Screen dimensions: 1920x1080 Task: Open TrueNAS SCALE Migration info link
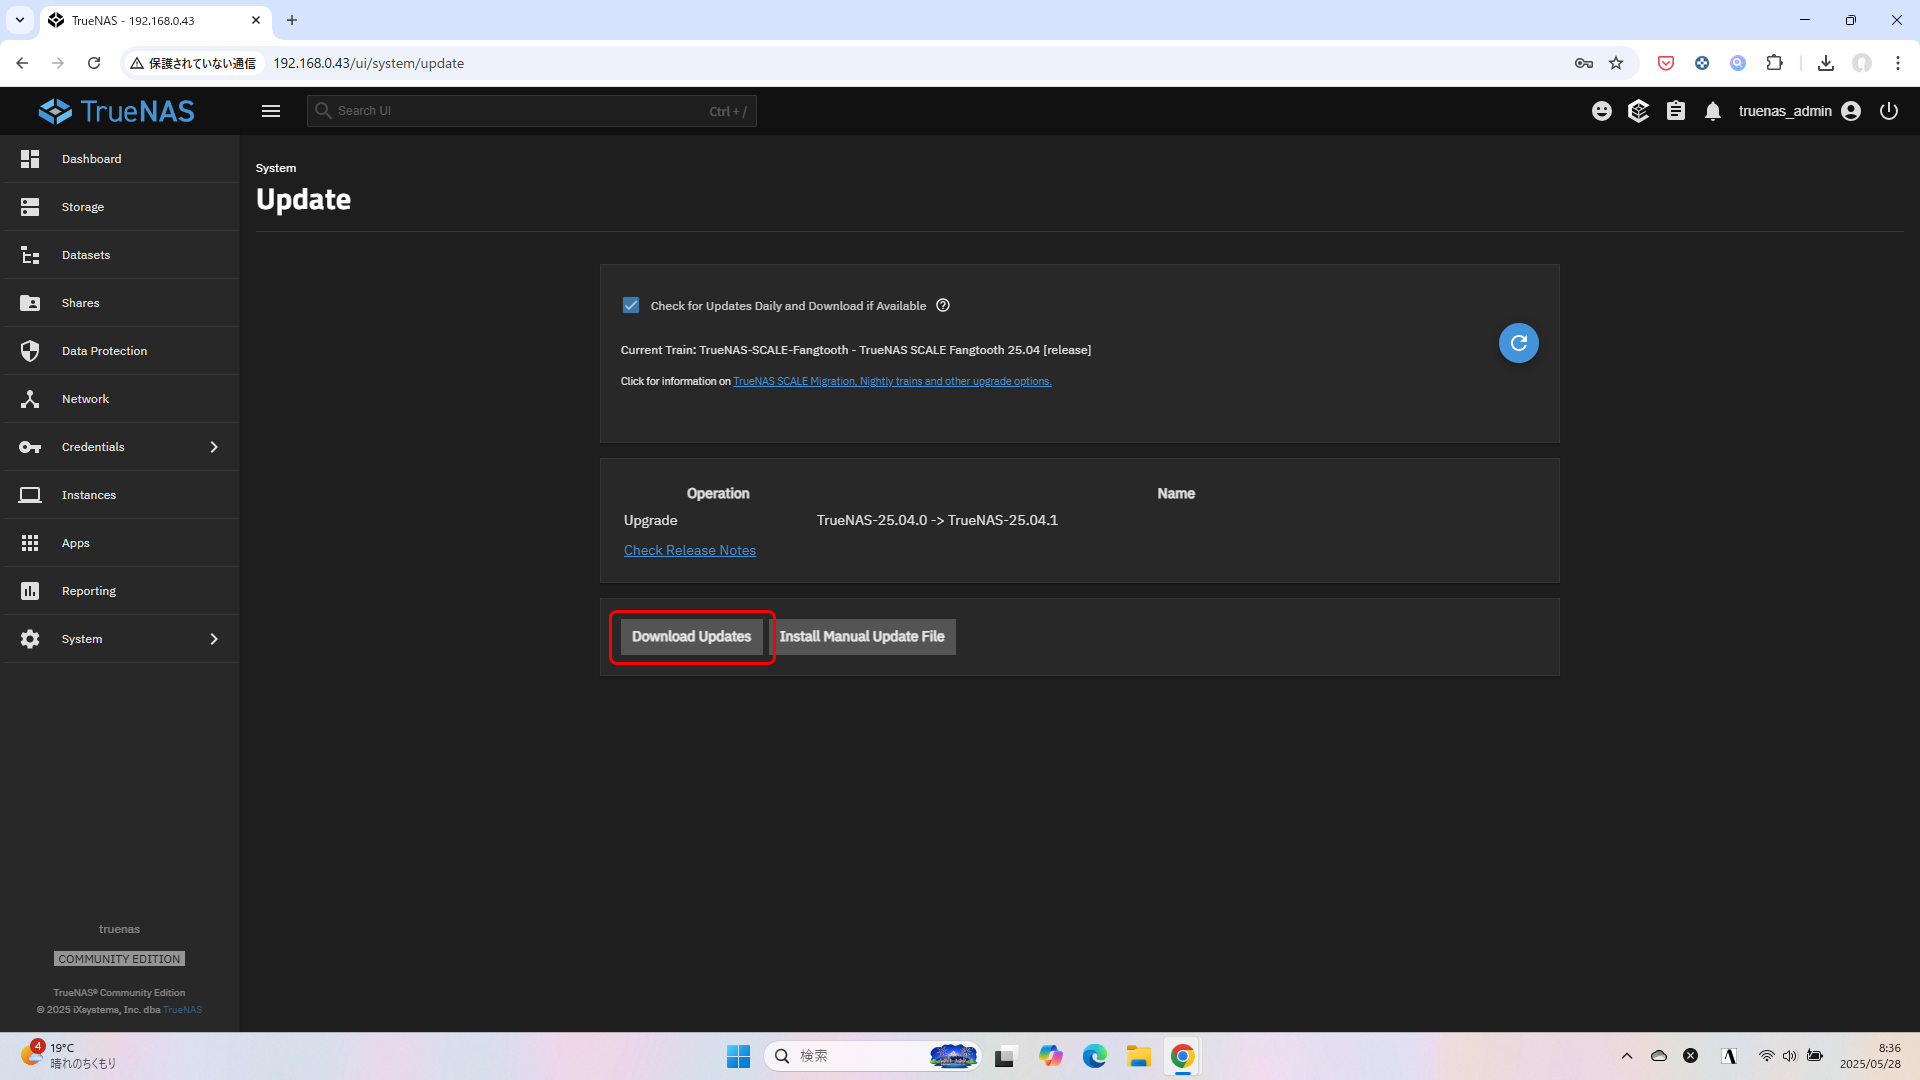tap(892, 381)
